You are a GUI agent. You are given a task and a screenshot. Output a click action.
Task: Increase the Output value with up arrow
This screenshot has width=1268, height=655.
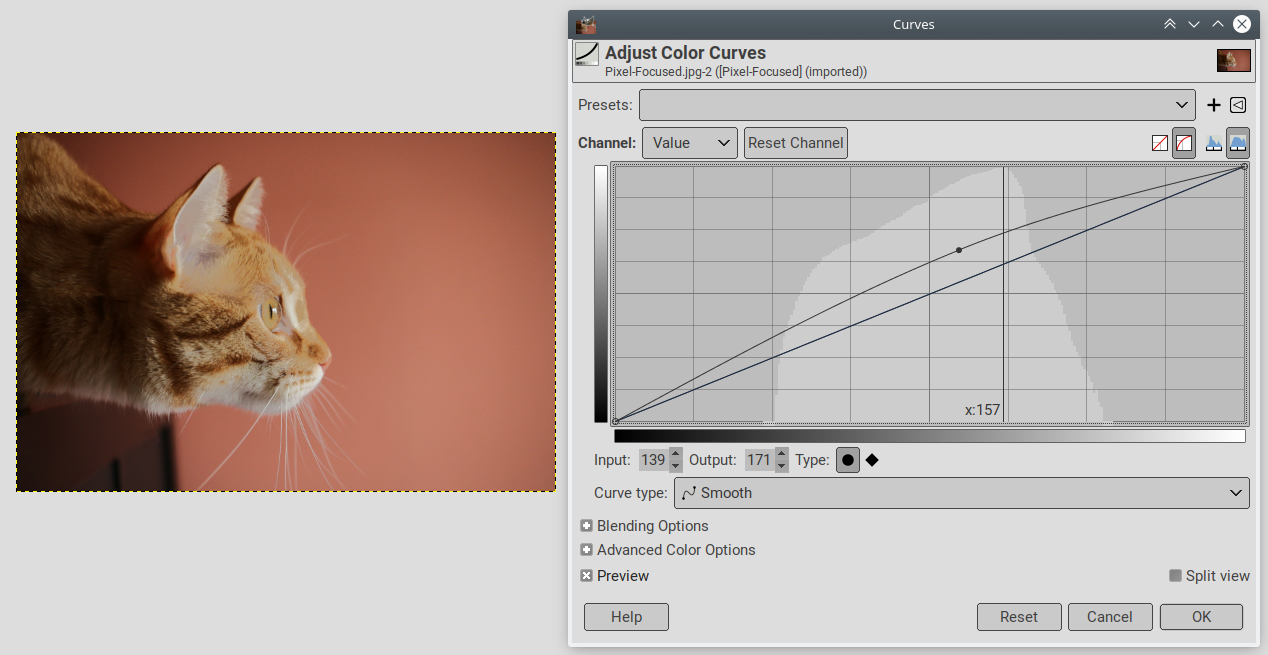[x=782, y=454]
